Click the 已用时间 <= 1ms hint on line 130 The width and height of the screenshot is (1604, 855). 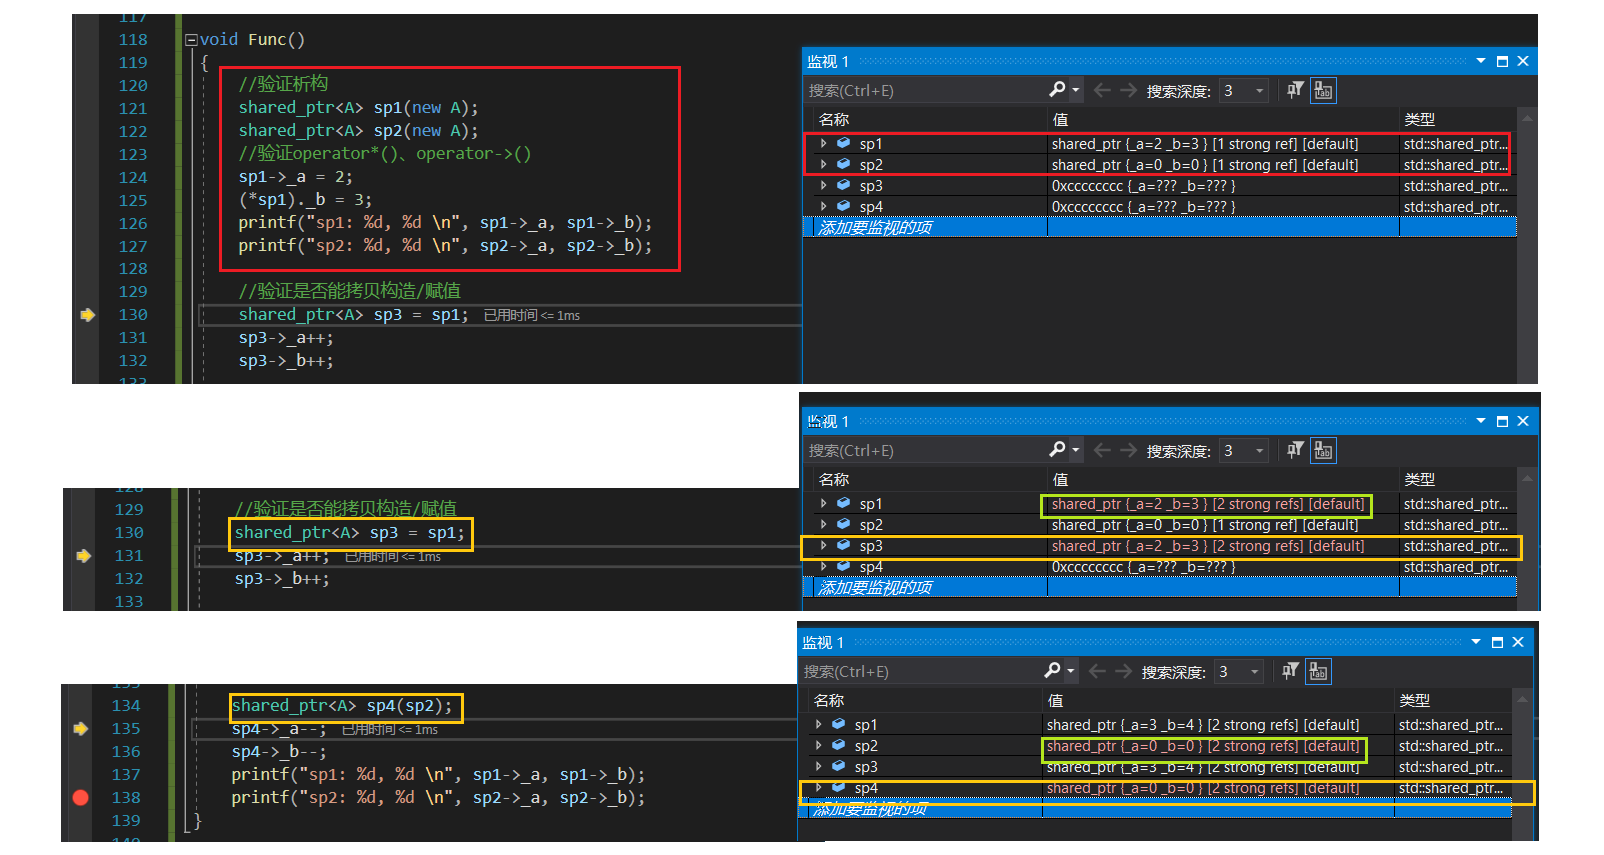coord(532,315)
